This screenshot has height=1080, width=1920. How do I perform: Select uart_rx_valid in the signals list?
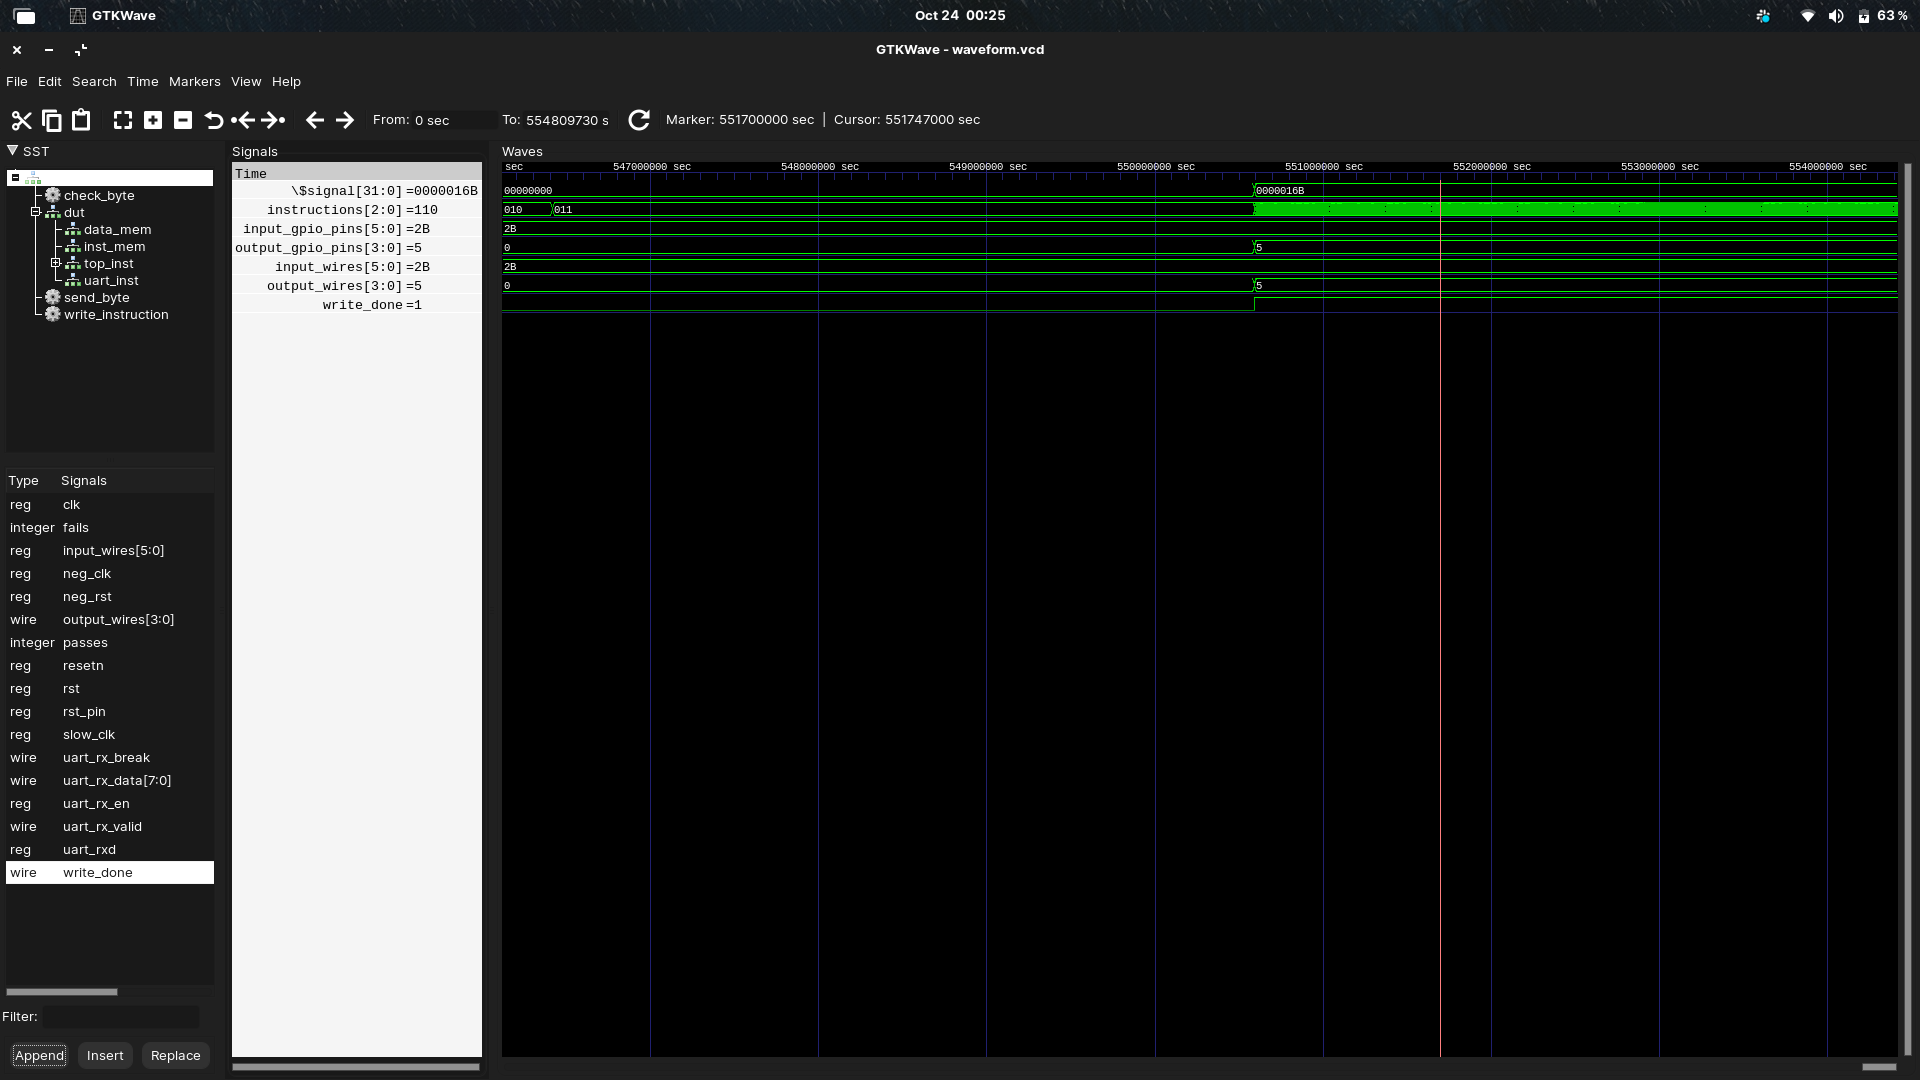tap(102, 827)
